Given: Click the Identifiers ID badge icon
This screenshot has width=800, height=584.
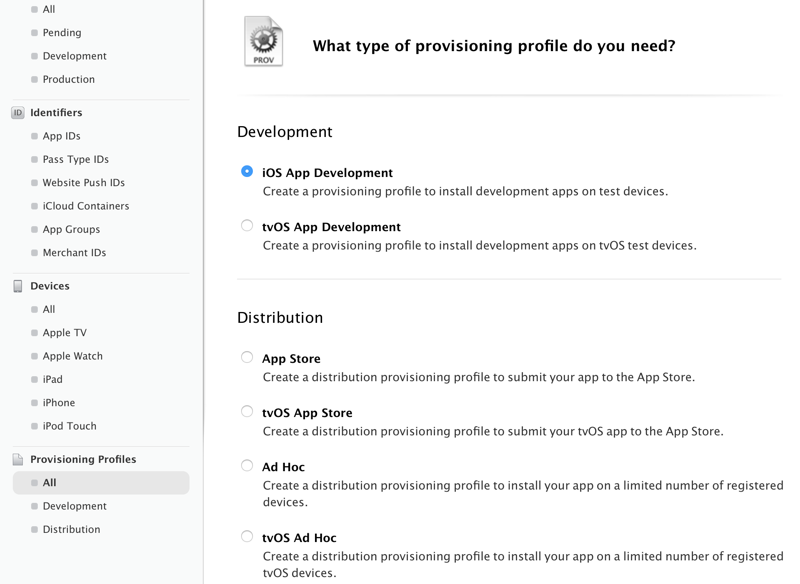Looking at the screenshot, I should 18,113.
